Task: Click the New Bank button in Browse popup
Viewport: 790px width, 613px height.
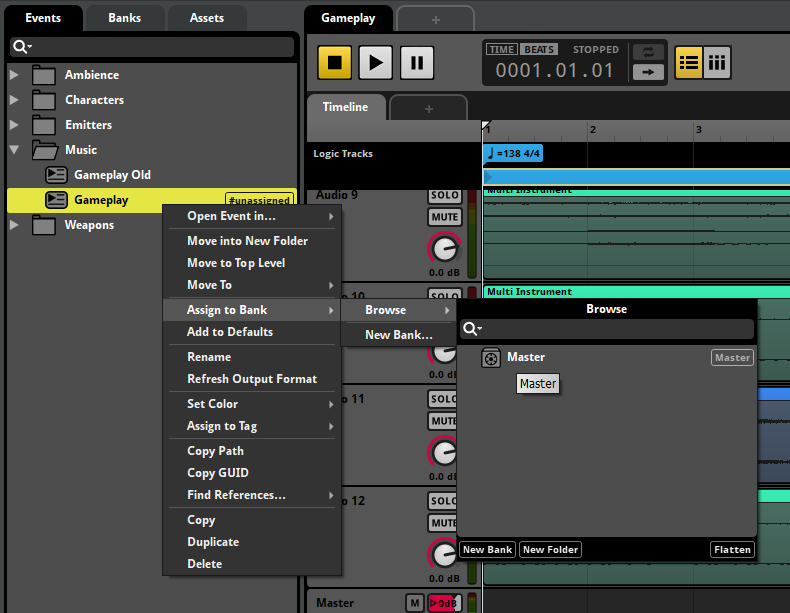Action: (x=487, y=550)
